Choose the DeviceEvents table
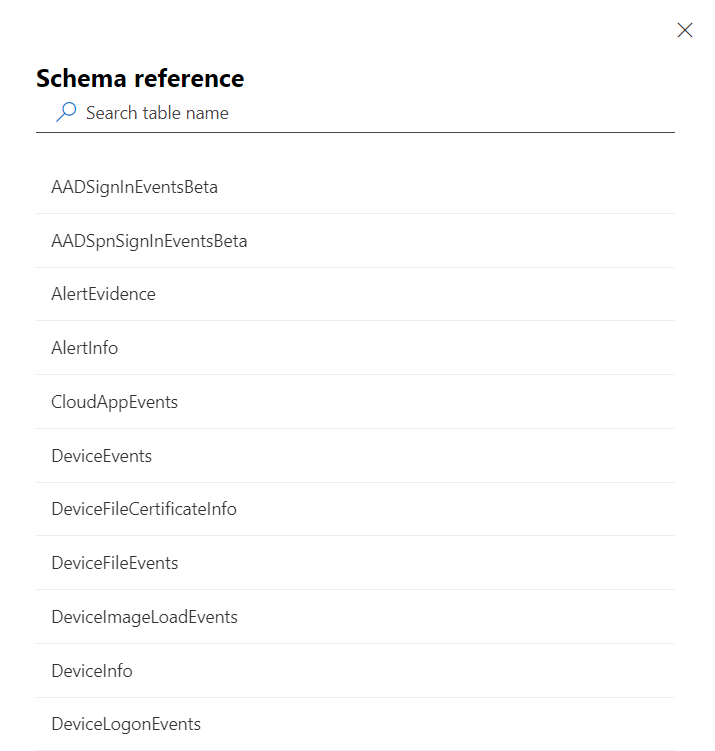Screen dimensions: 715x751 (101, 456)
